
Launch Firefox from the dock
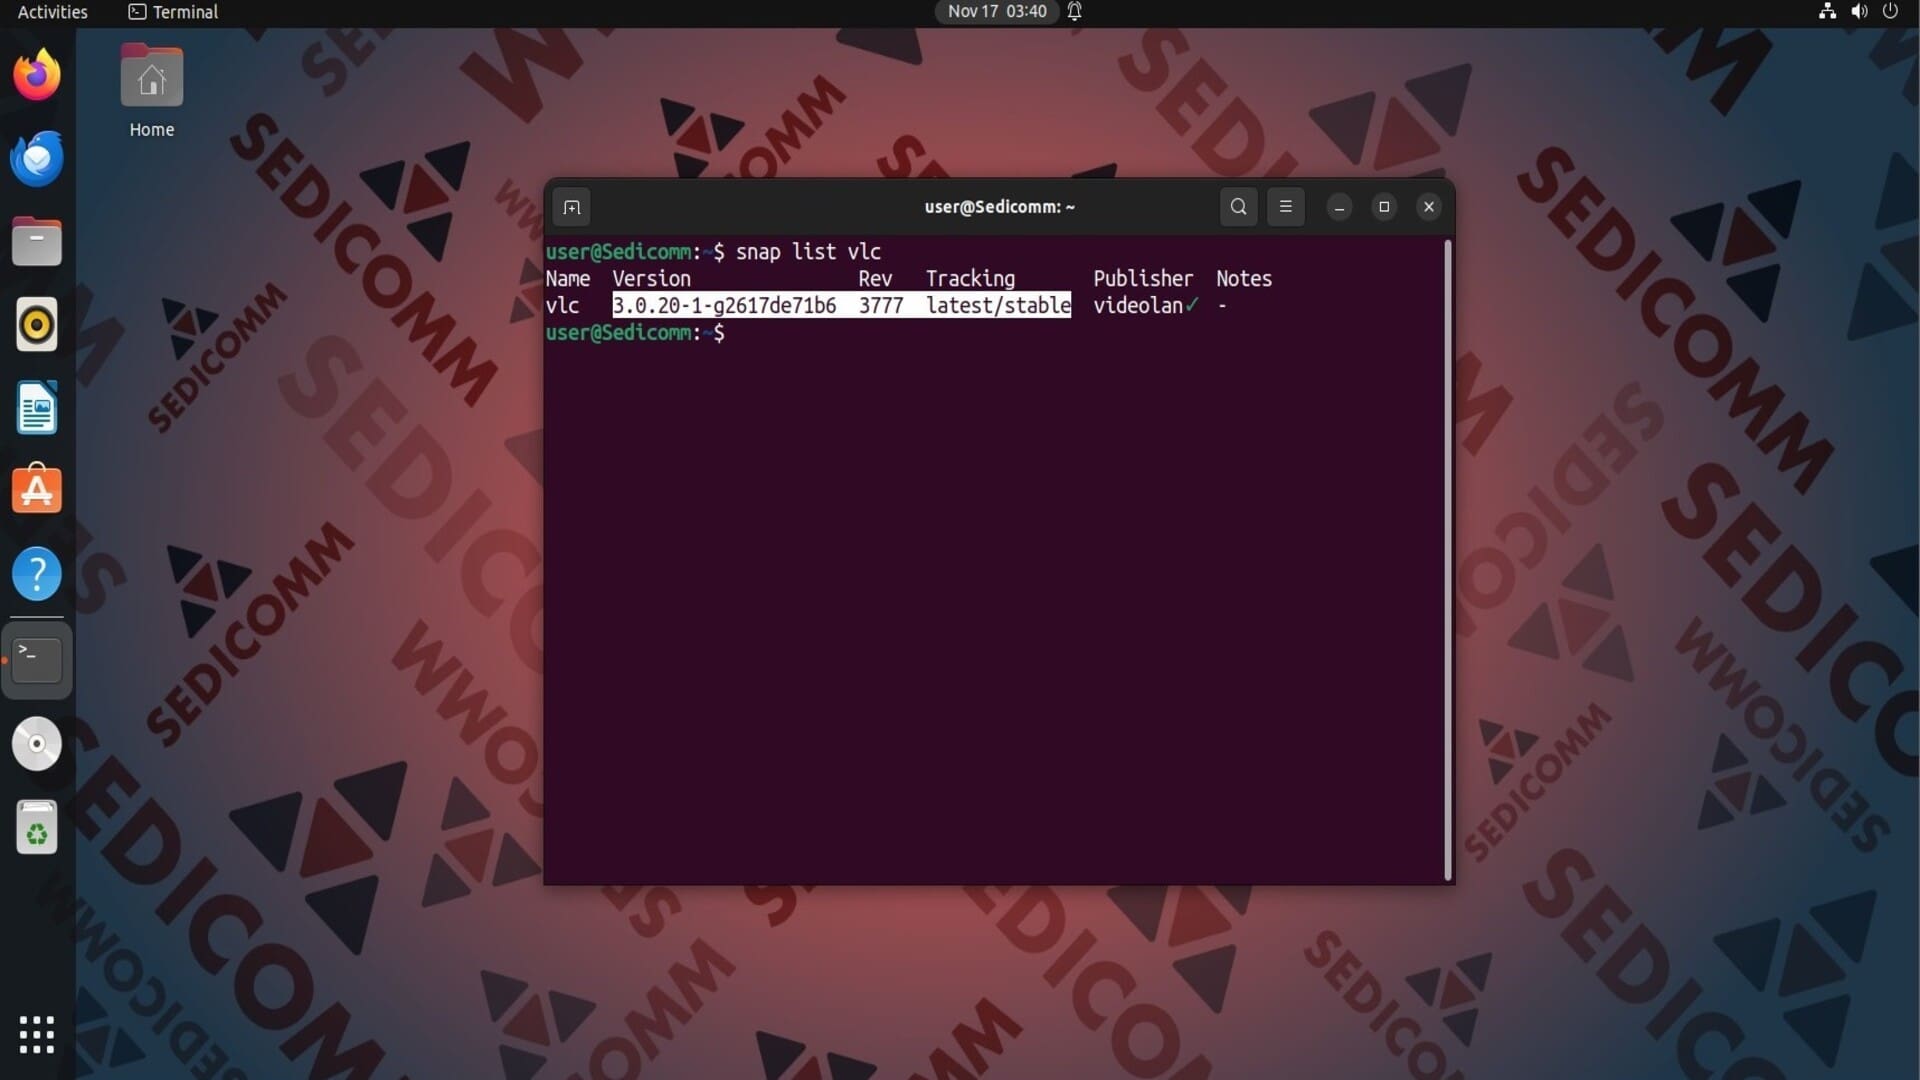(37, 75)
